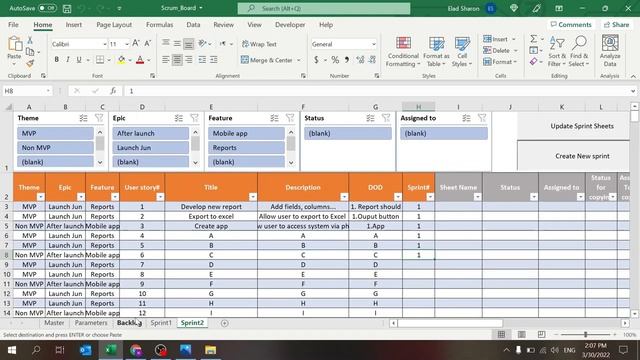The image size is (640, 360).
Task: Click the Borders icon
Action: (x=100, y=60)
